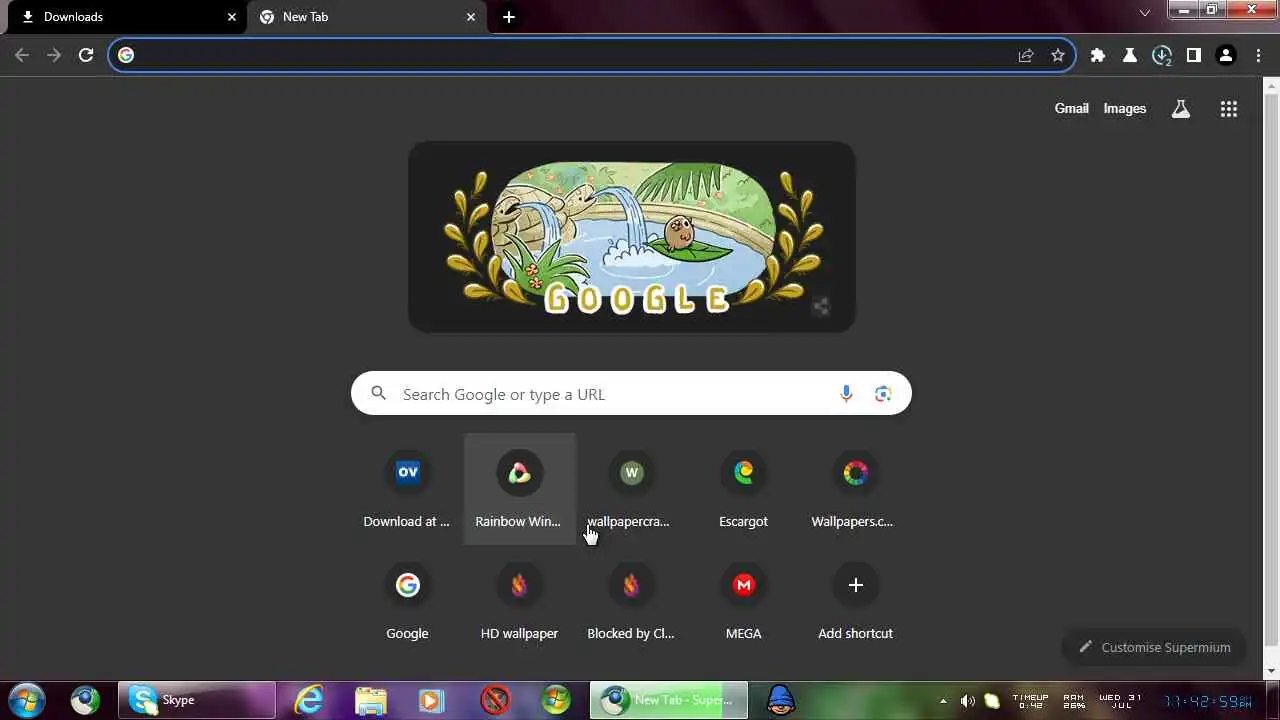The width and height of the screenshot is (1280, 720).
Task: Open Skype from the taskbar
Action: coord(197,700)
